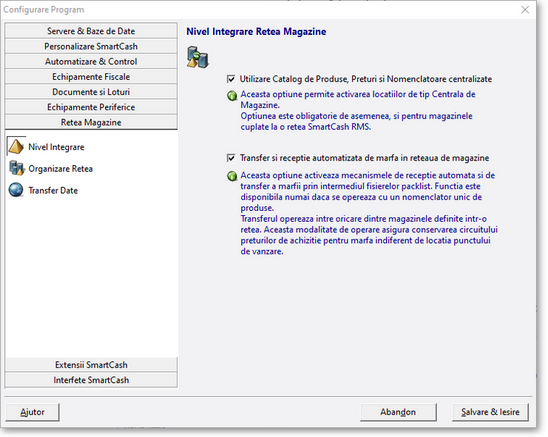Viewport: 548px width, 437px height.
Task: Click the Salvare & Iesire button
Action: point(490,412)
